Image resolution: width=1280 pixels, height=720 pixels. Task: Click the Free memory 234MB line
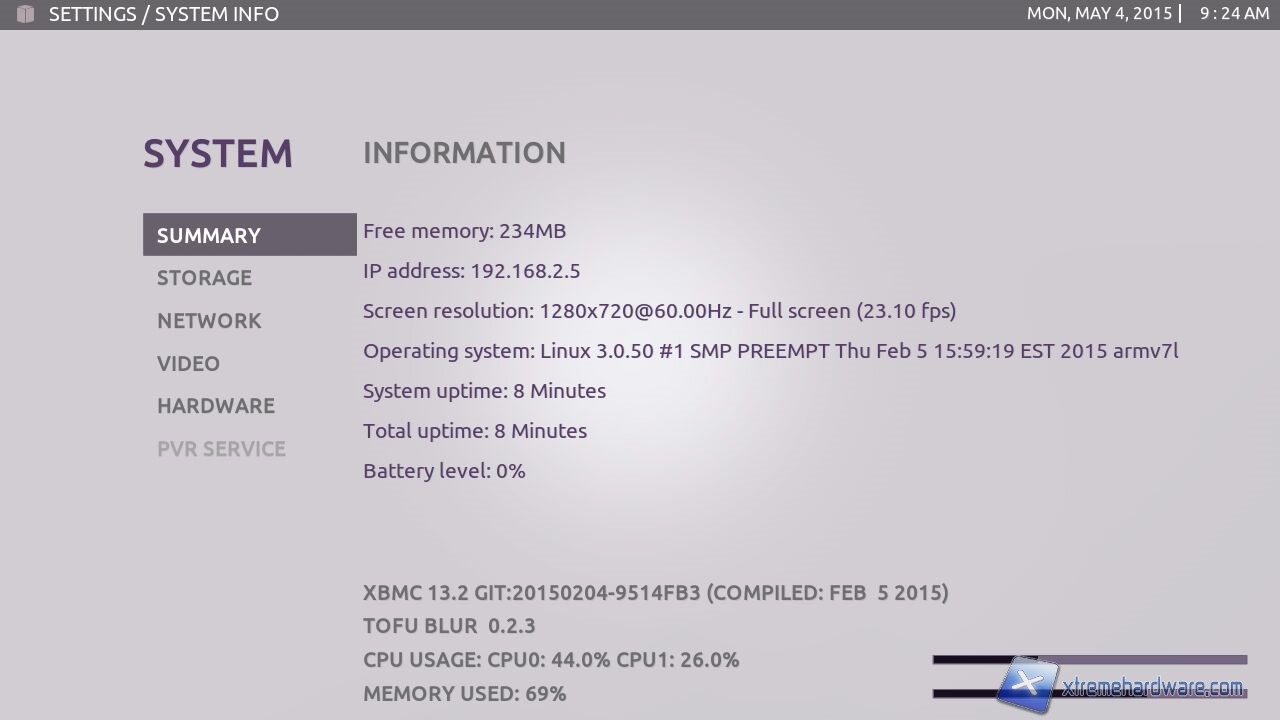pos(464,231)
